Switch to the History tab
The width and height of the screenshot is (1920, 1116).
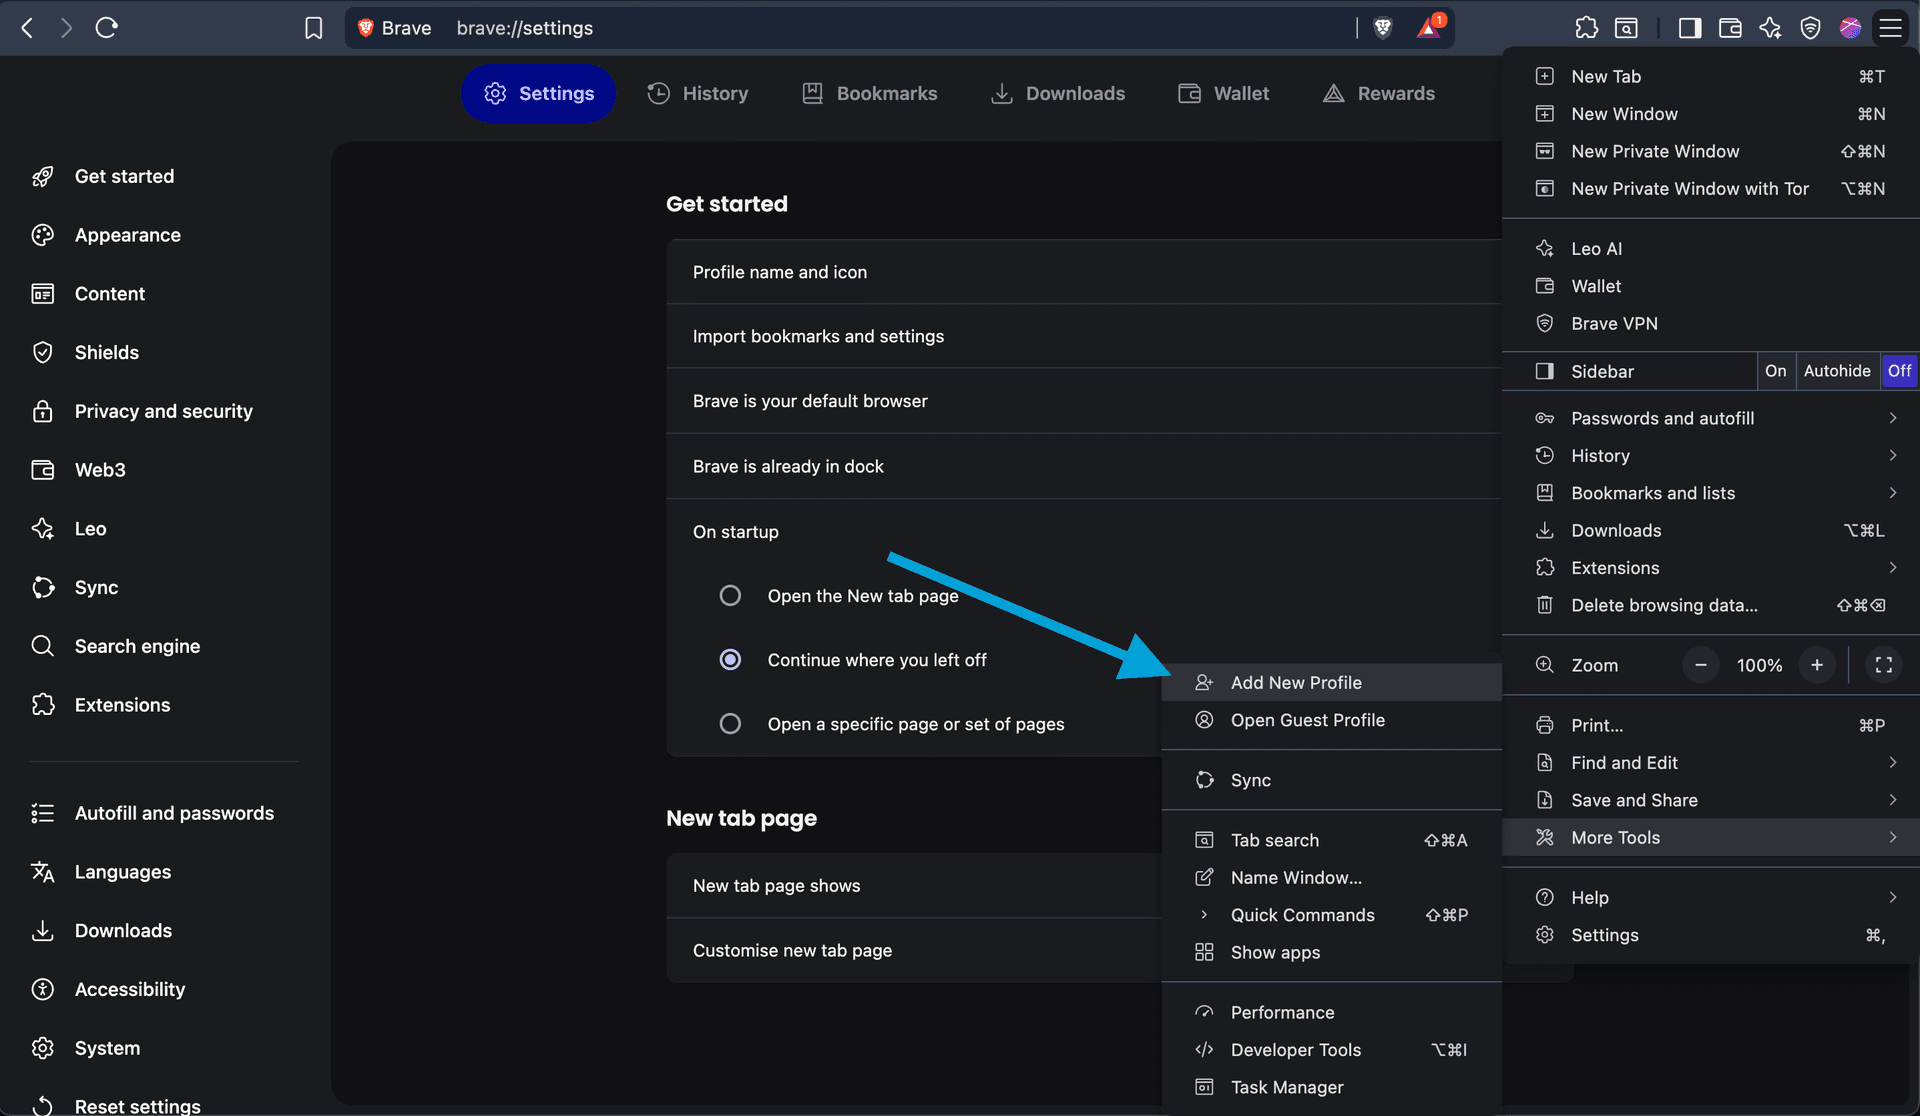click(x=698, y=94)
